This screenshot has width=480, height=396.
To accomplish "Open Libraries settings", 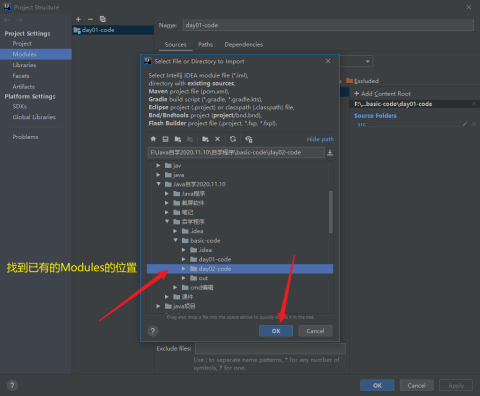I will (x=24, y=65).
